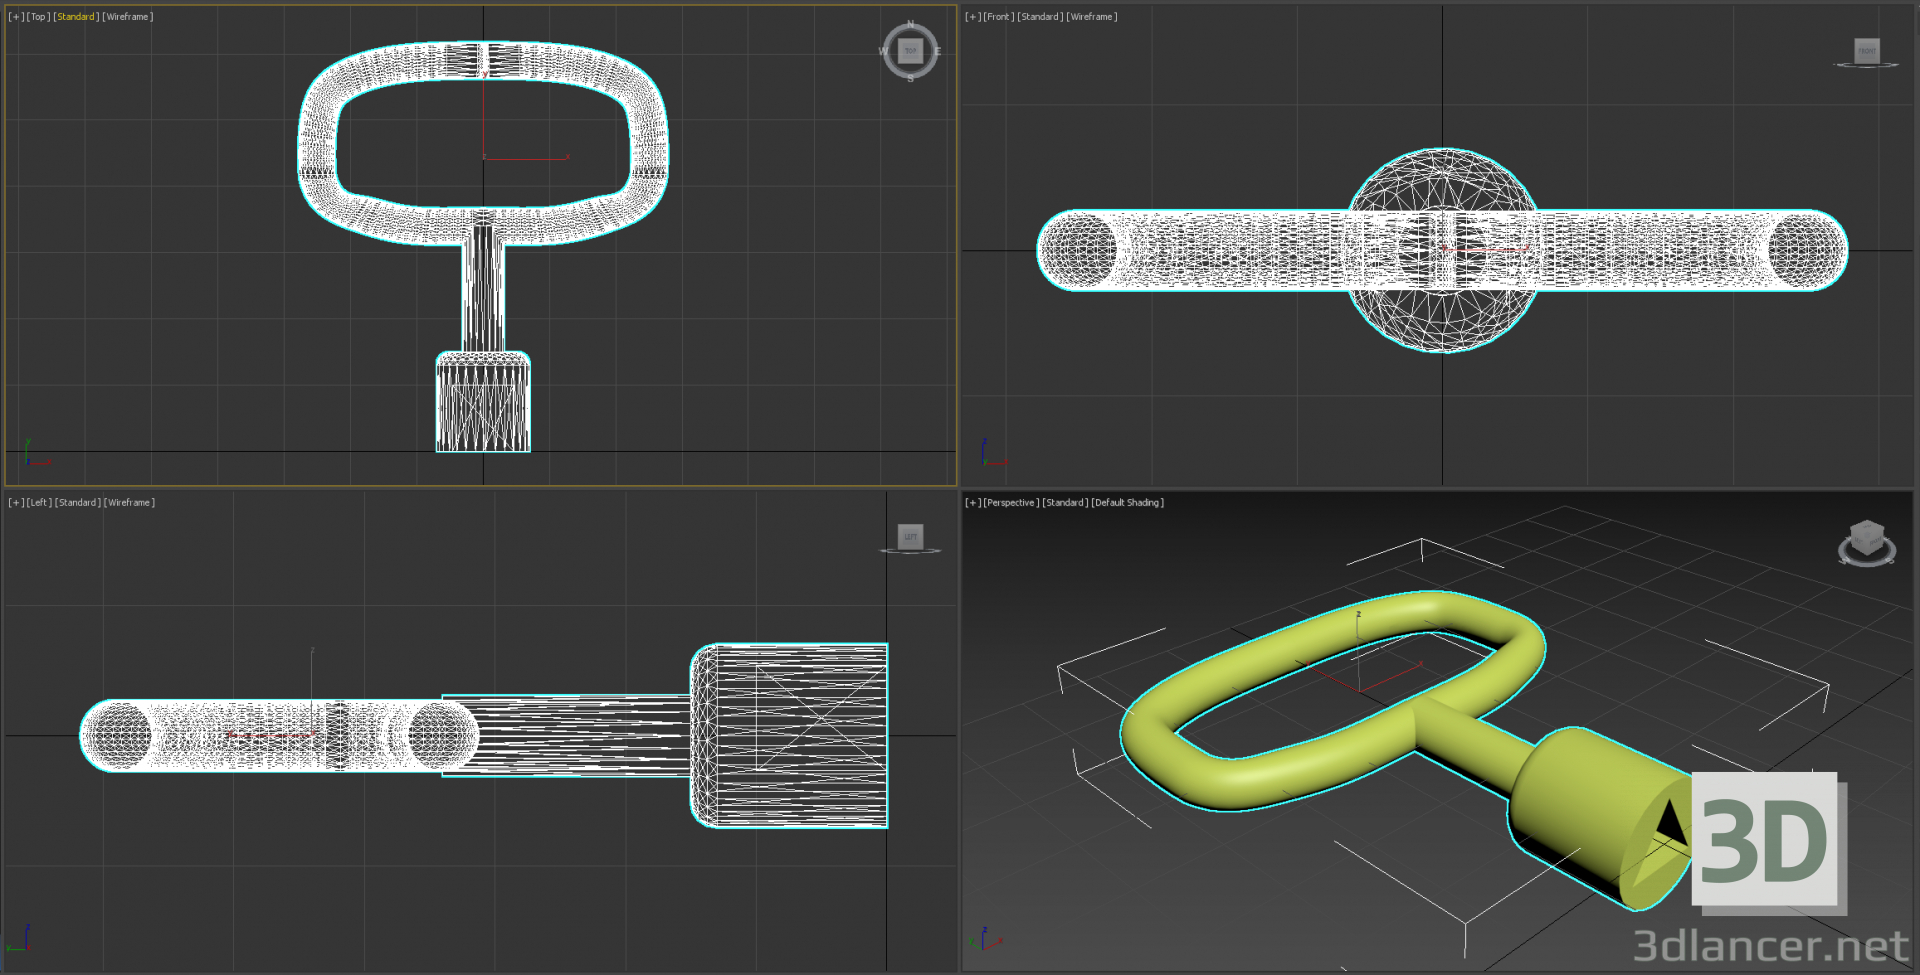The width and height of the screenshot is (1920, 975).
Task: Click the ViewCube cube in Perspective viewport
Action: pyautogui.click(x=1866, y=538)
